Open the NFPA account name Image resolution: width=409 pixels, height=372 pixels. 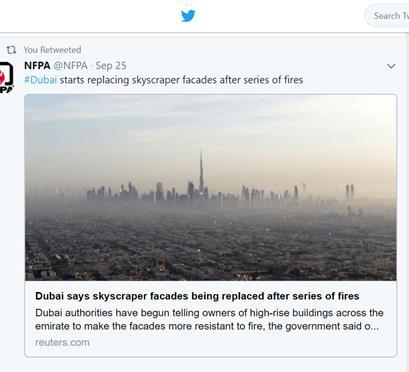coord(37,65)
